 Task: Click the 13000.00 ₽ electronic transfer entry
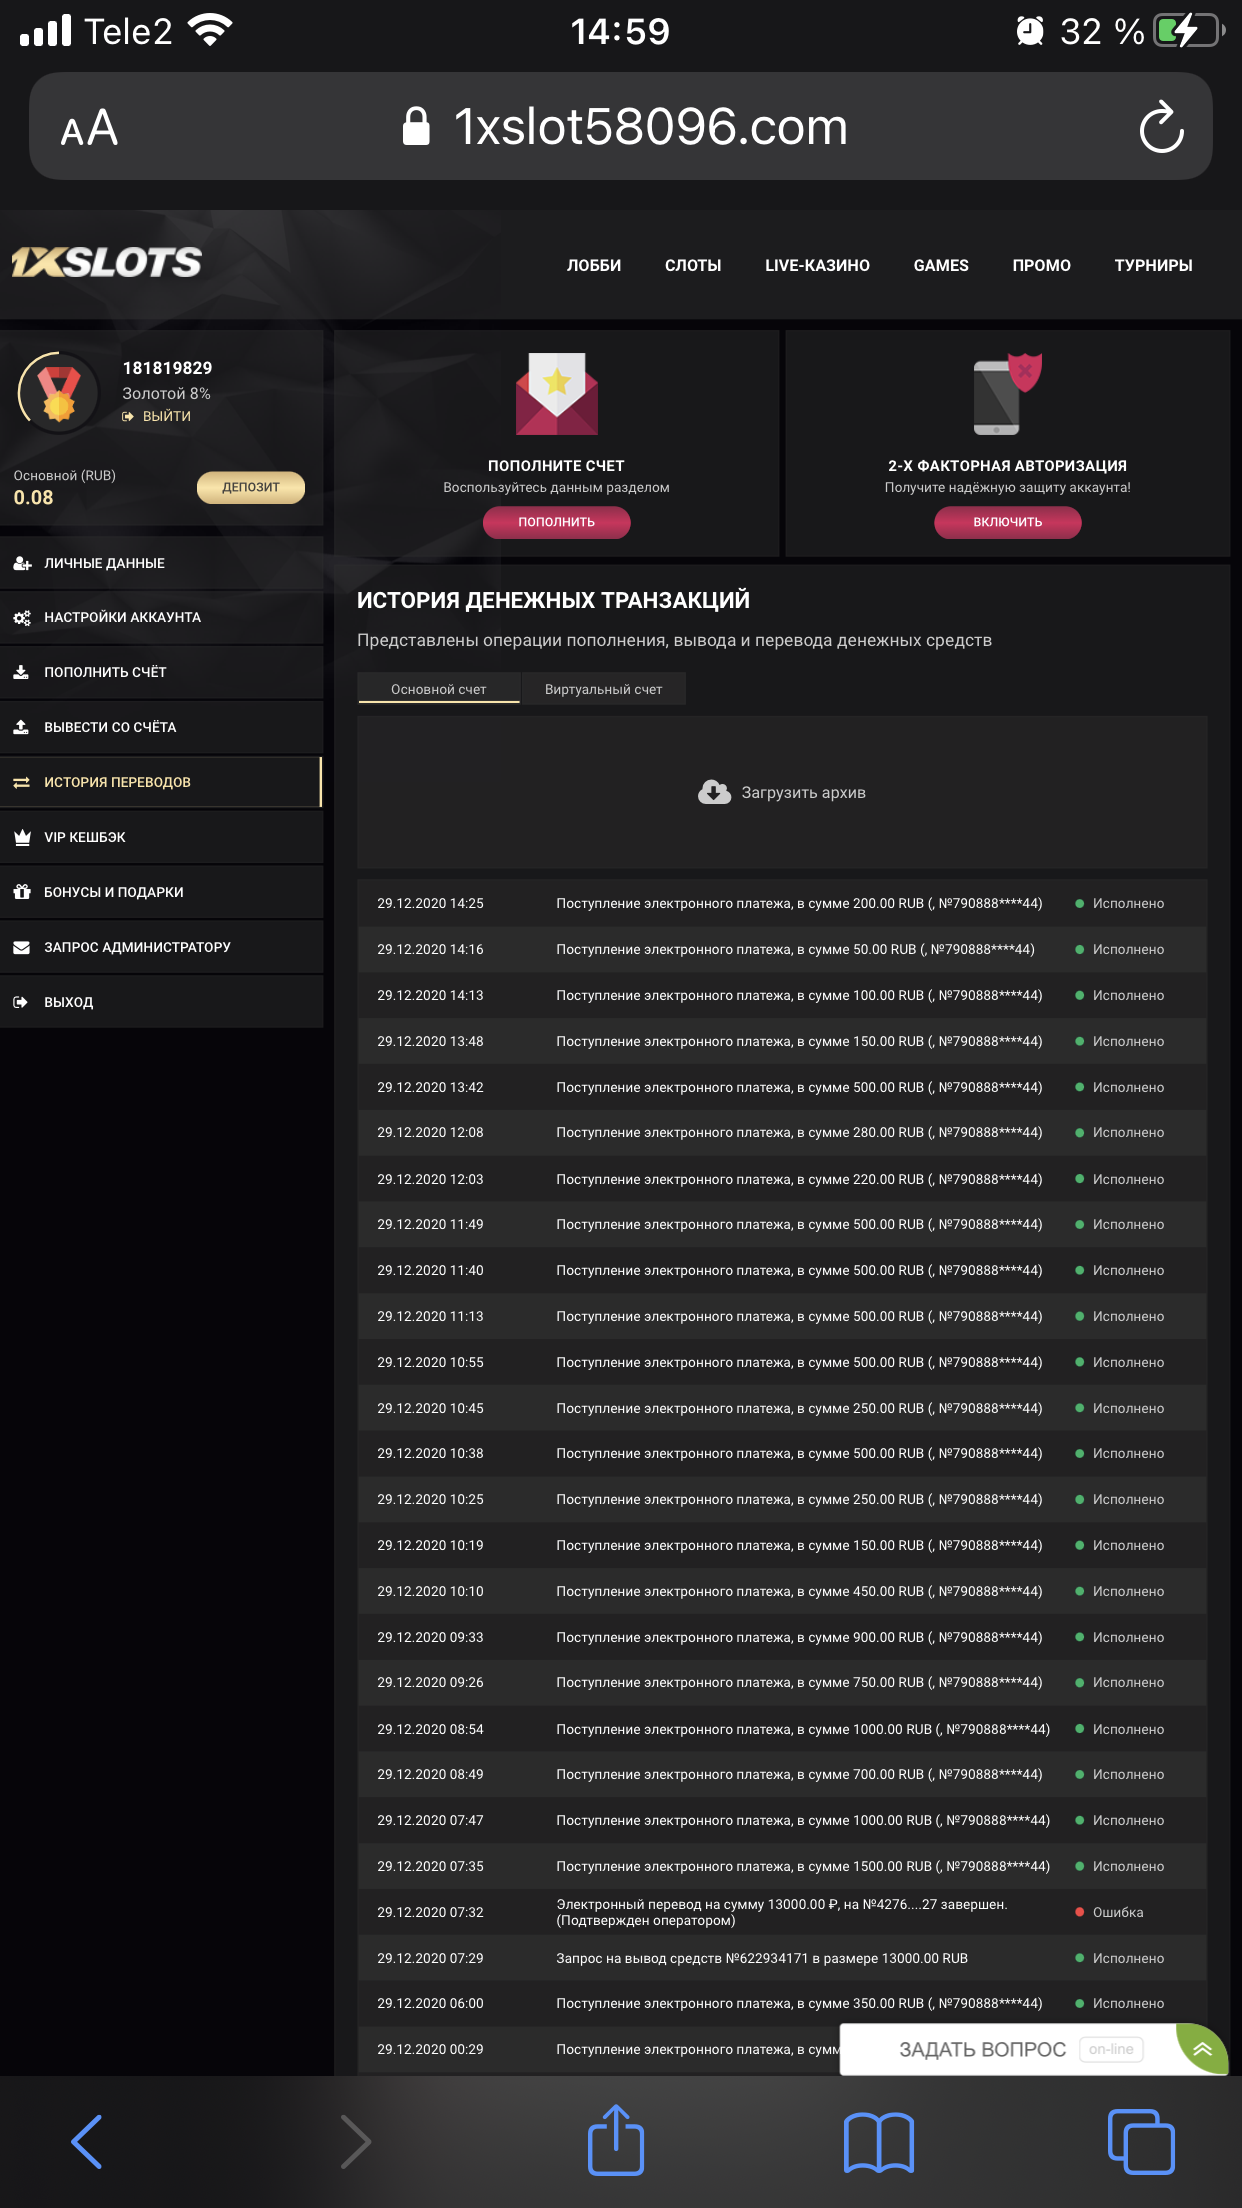[x=781, y=1912]
